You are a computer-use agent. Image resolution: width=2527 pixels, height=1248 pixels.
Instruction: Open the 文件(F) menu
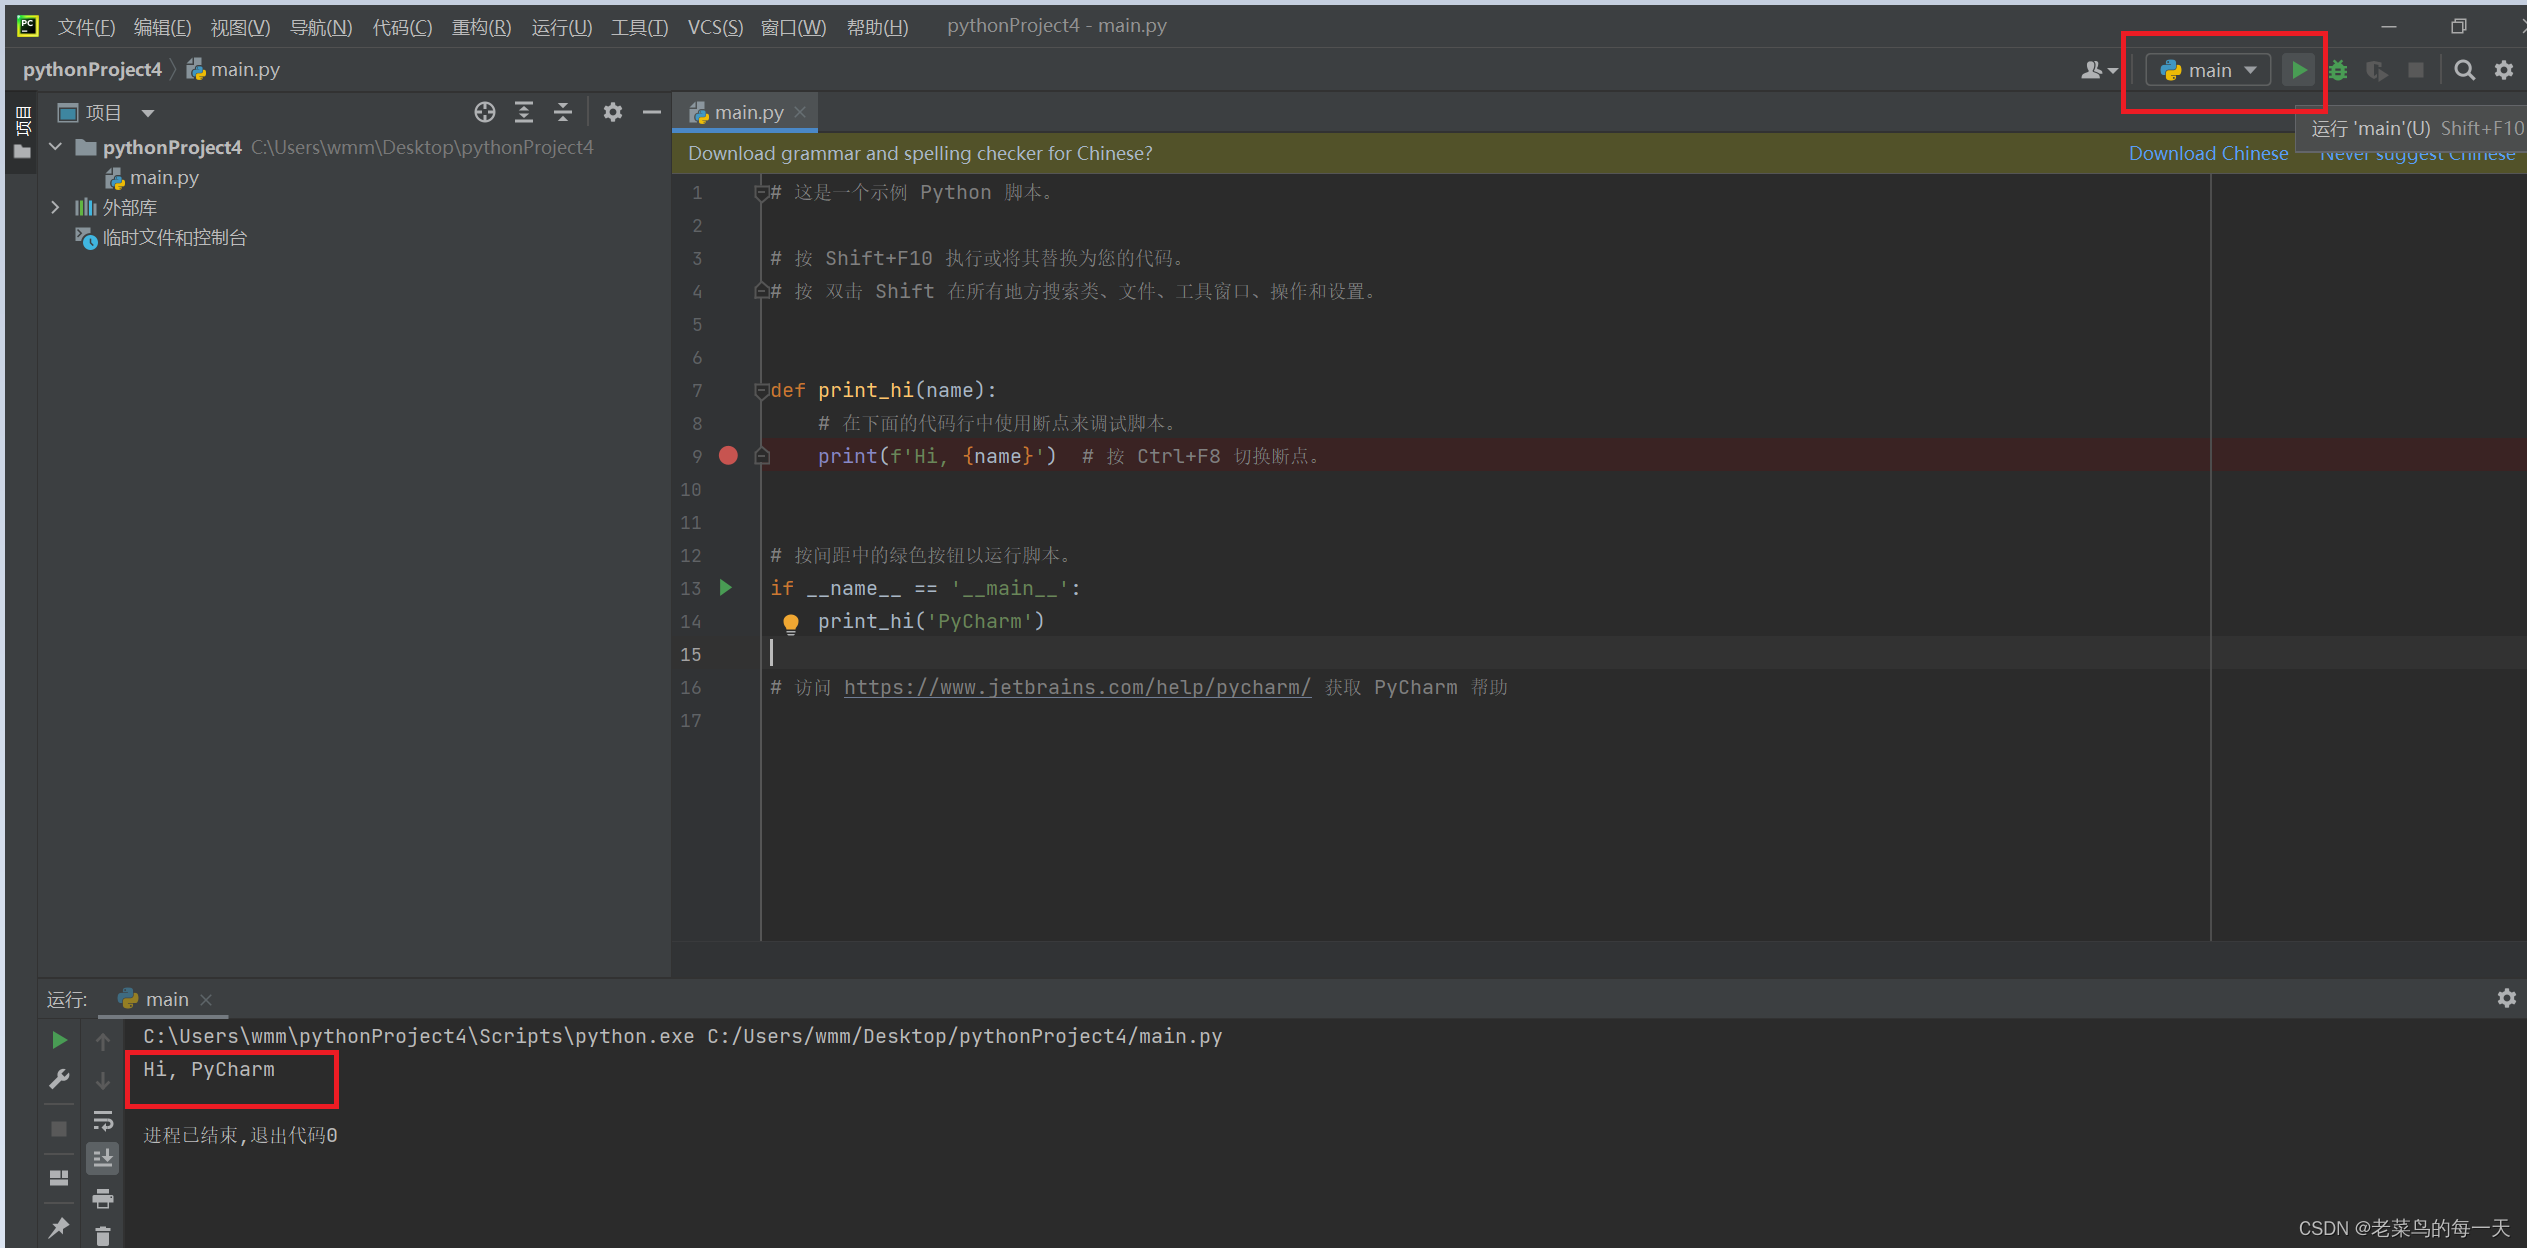(87, 27)
